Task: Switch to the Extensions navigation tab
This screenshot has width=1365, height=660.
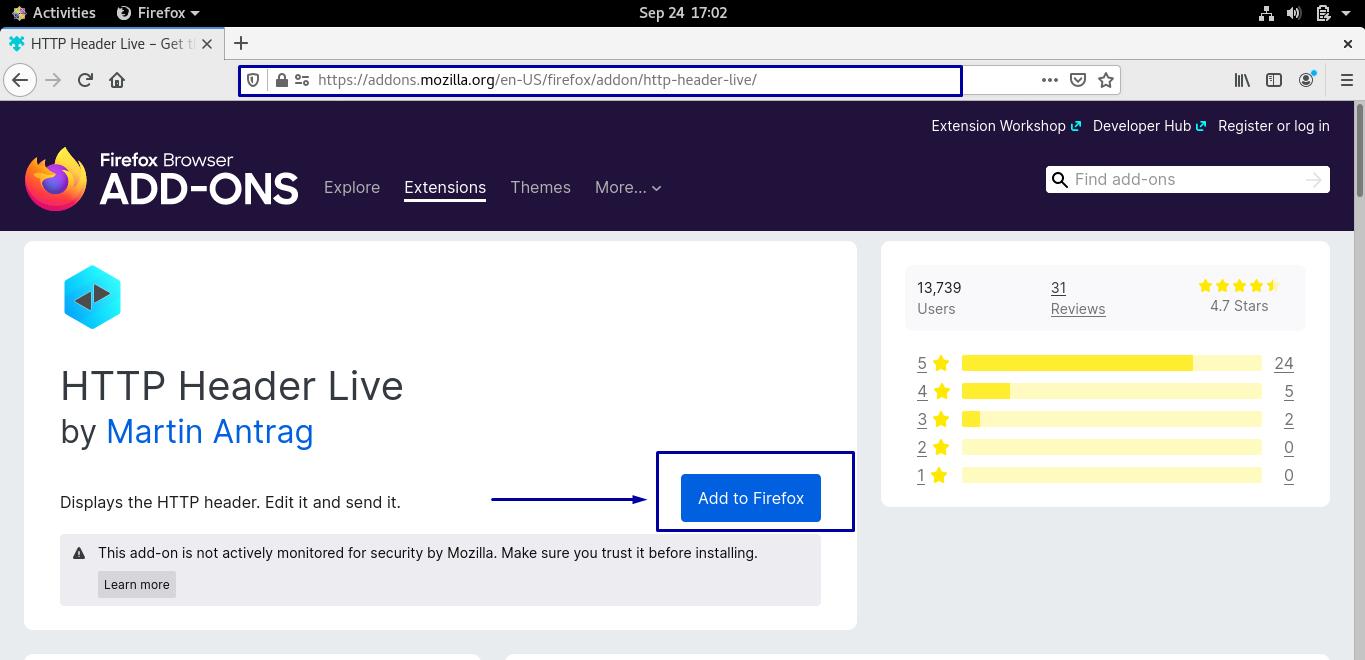Action: (x=445, y=187)
